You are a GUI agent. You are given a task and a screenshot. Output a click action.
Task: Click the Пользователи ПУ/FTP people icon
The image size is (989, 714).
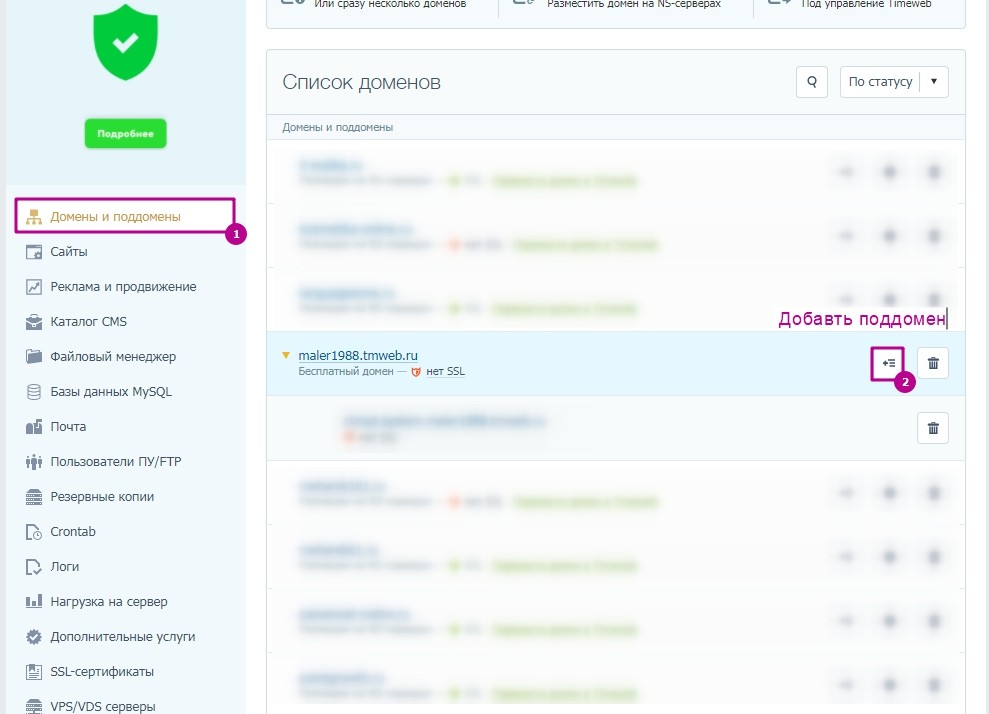click(x=33, y=462)
